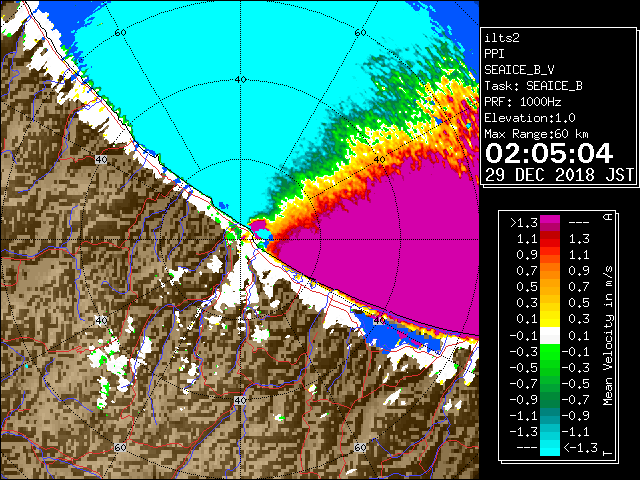640x480 pixels.
Task: Pick the bright green legend swatch
Action: click(550, 352)
